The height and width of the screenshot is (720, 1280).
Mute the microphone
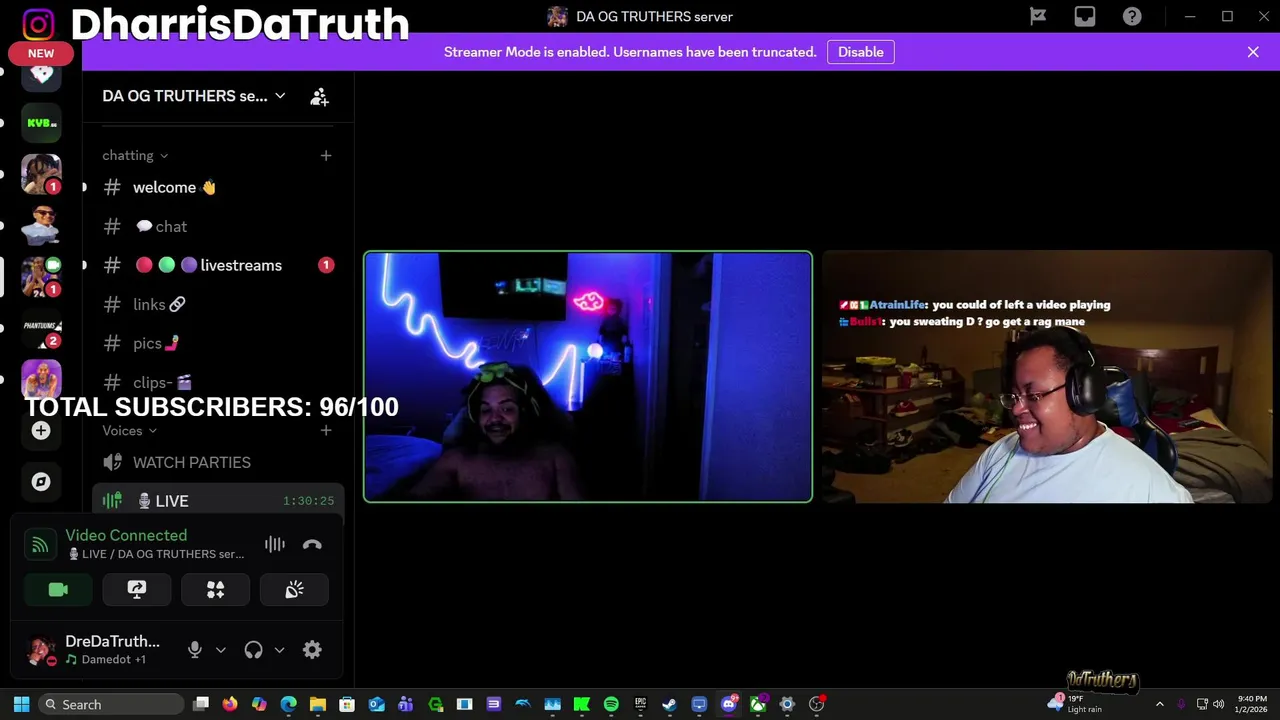tap(195, 650)
